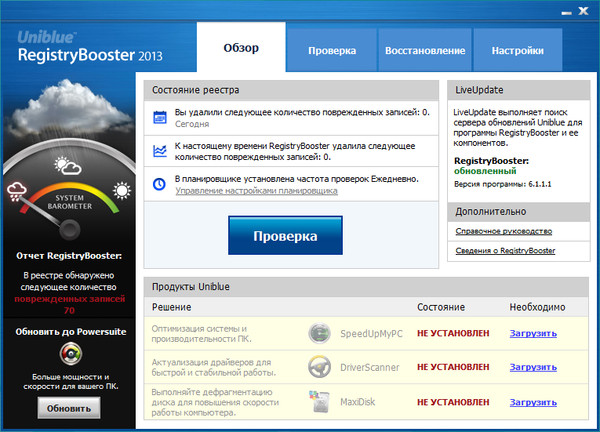Click the SpeedUpMyPC product icon
The width and height of the screenshot is (600, 432).
[319, 334]
